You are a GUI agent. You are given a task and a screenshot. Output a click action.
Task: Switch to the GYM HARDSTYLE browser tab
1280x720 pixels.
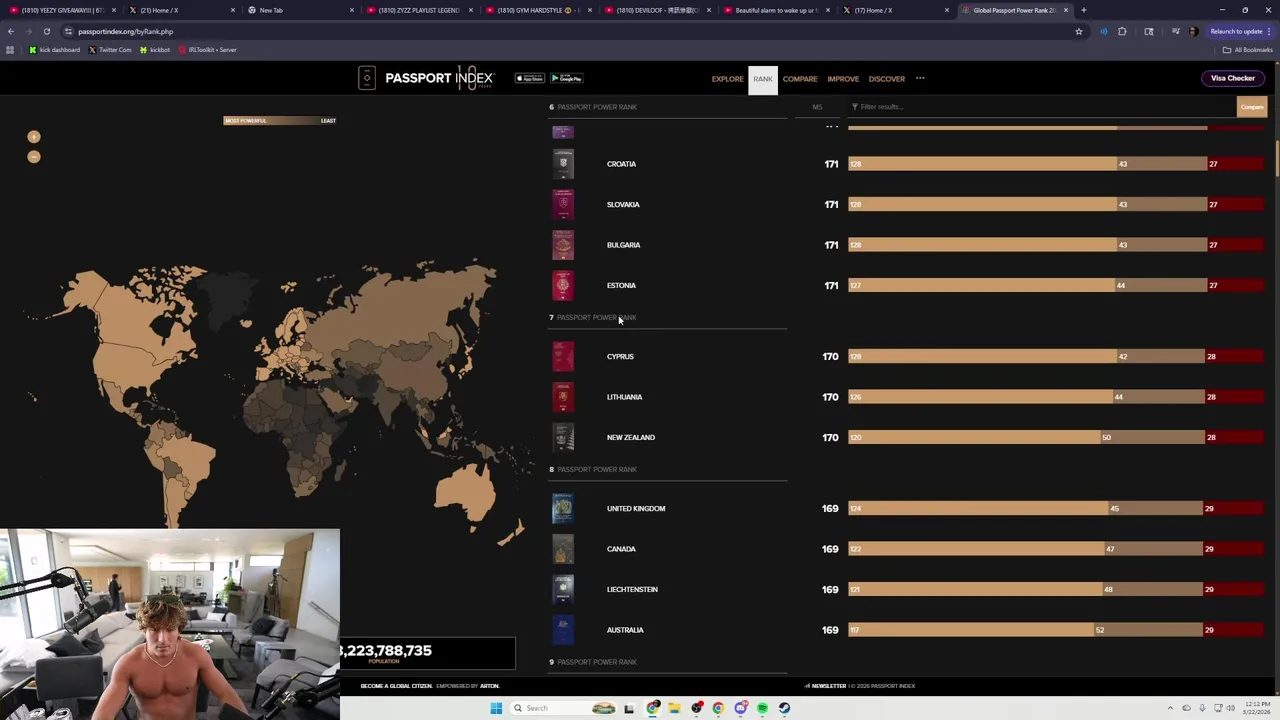pos(538,10)
